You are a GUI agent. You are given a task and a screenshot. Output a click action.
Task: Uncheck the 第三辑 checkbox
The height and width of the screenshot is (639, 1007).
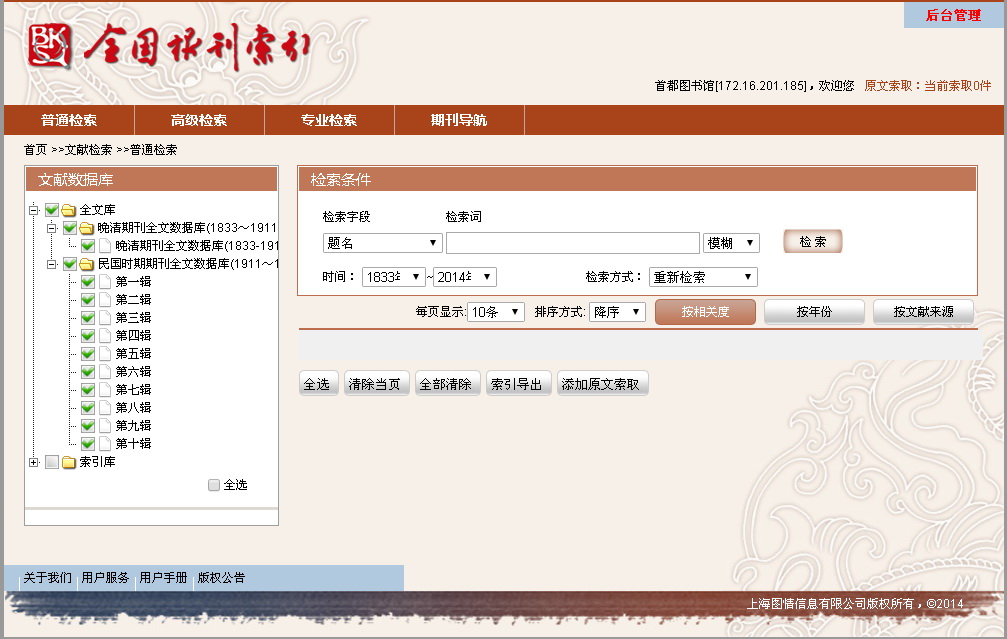point(88,318)
